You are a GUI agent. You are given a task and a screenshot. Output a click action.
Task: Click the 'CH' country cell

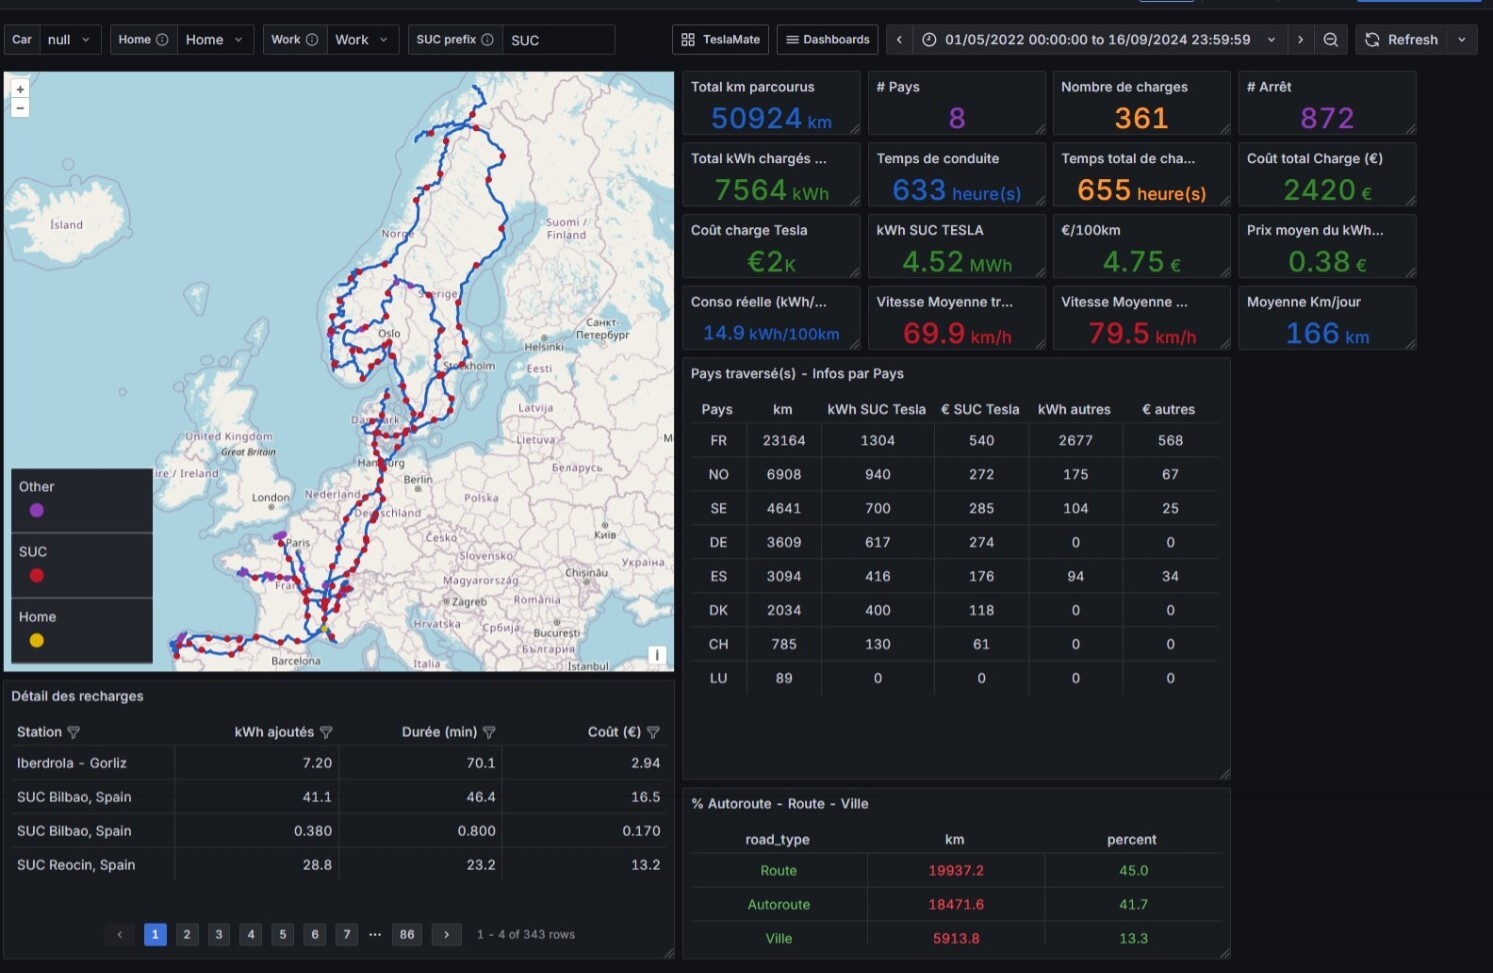coord(718,644)
